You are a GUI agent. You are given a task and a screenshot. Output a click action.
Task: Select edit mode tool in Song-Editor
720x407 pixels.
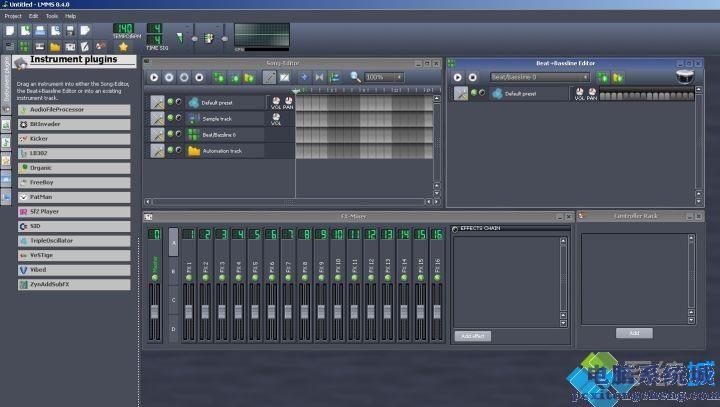(284, 77)
